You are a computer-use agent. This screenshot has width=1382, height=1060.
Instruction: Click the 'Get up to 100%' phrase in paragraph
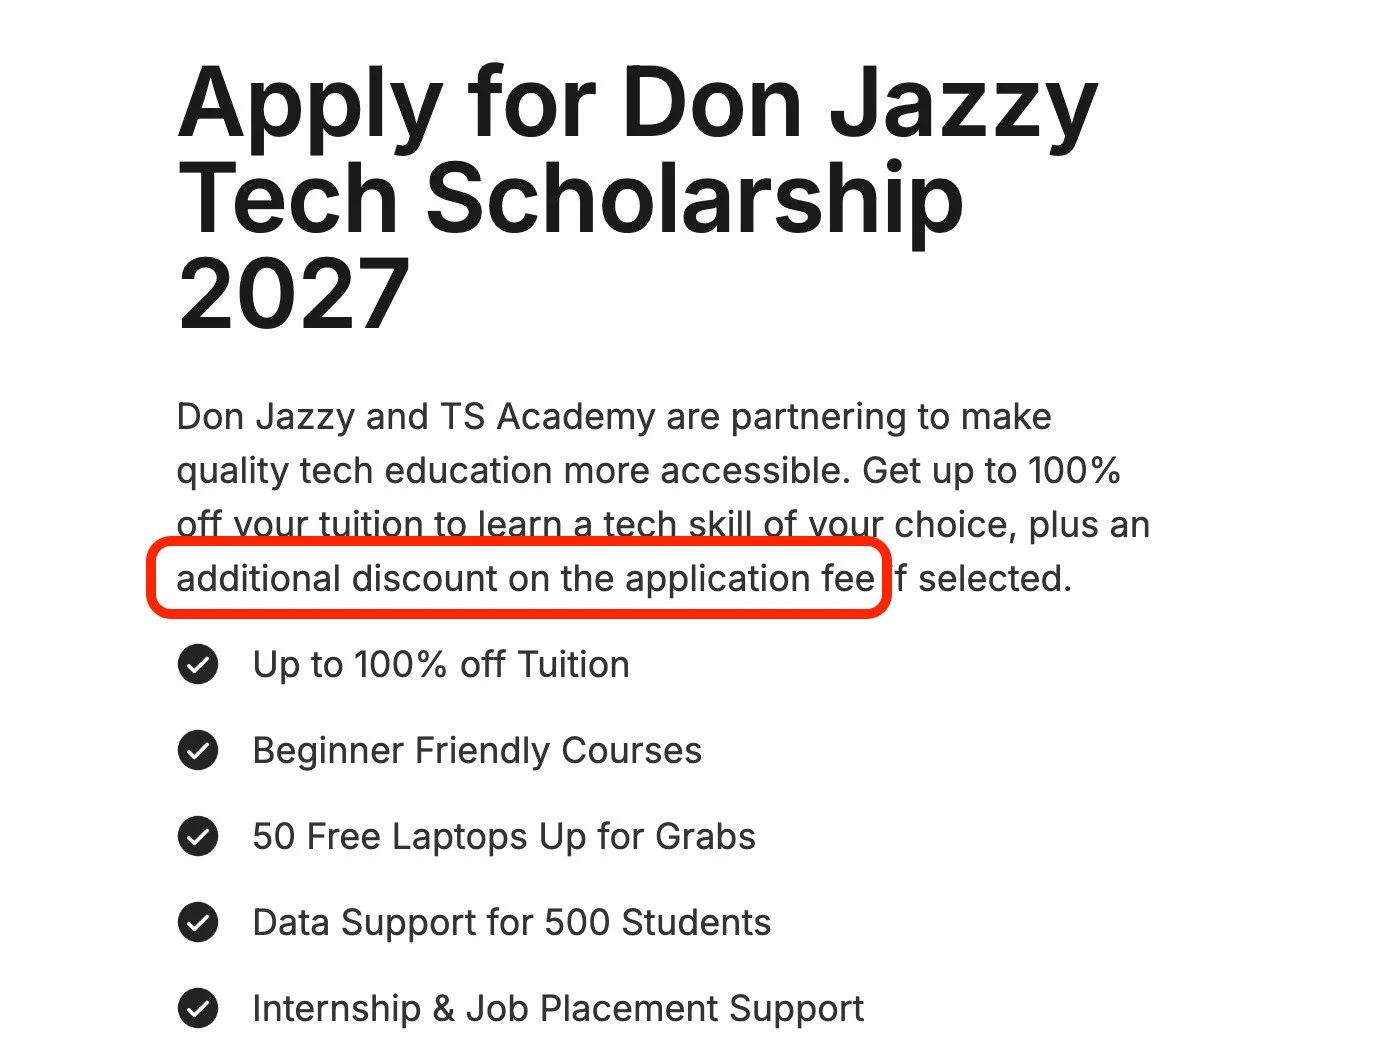(991, 470)
